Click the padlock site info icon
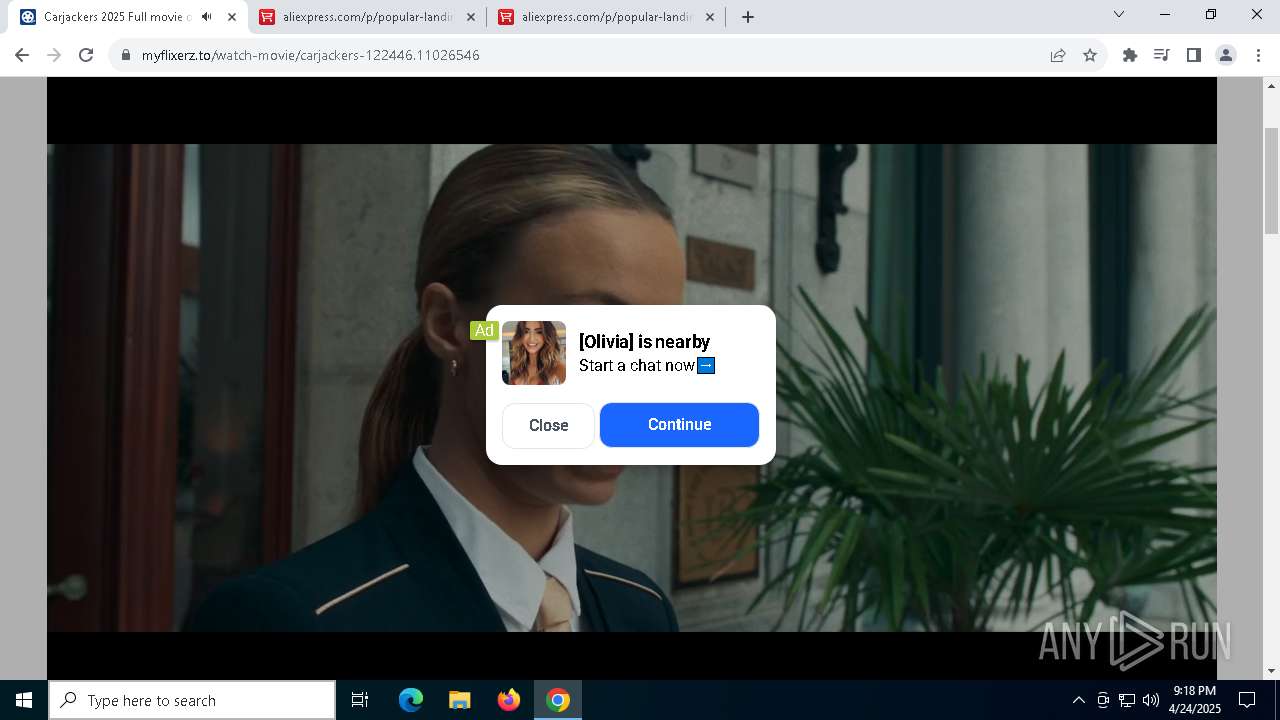Viewport: 1280px width, 720px height. pyautogui.click(x=126, y=55)
